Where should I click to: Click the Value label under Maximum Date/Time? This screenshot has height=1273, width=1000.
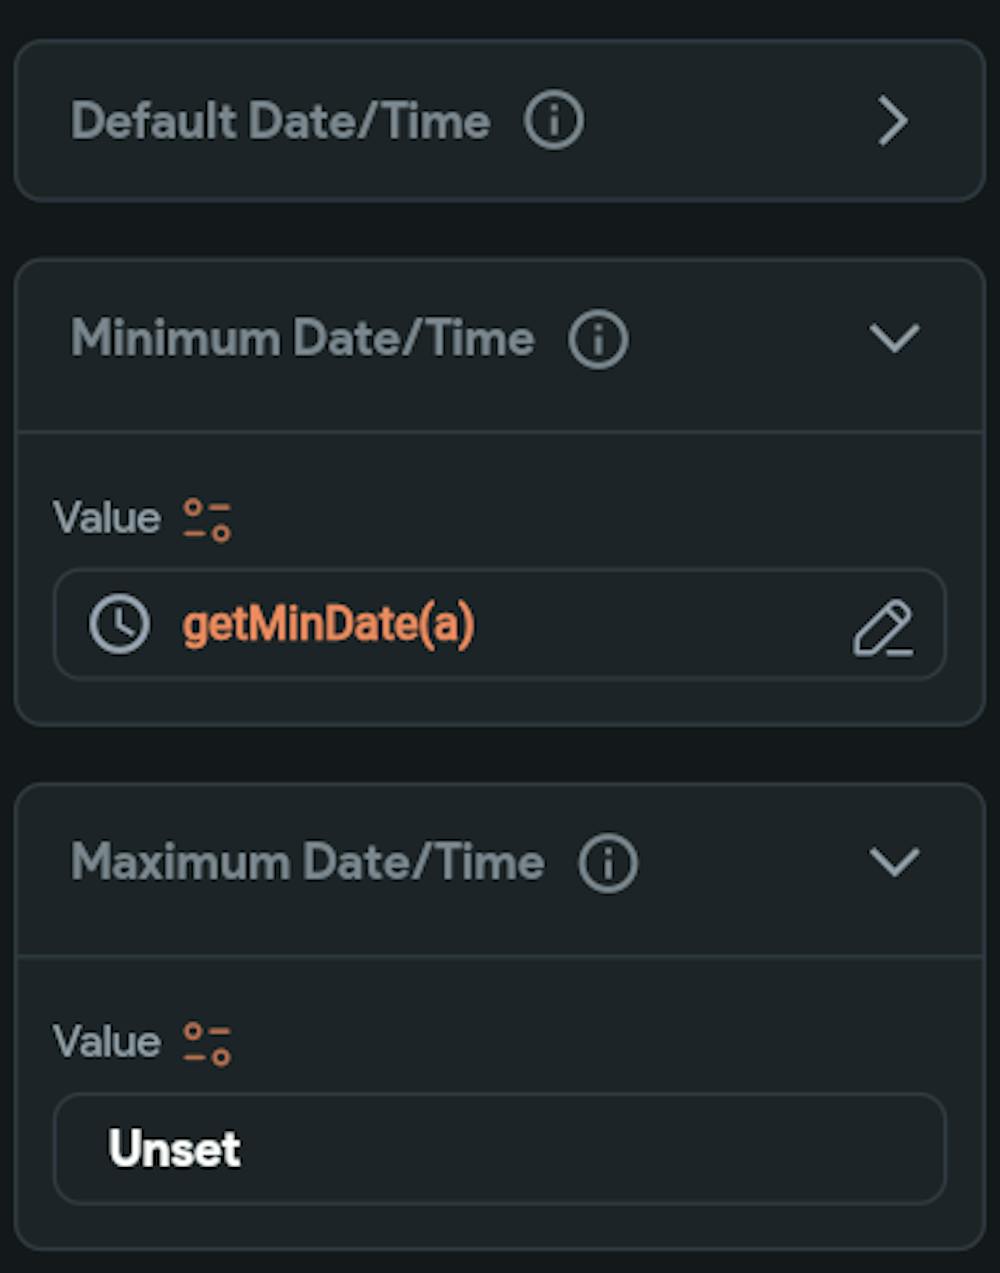pyautogui.click(x=106, y=1042)
